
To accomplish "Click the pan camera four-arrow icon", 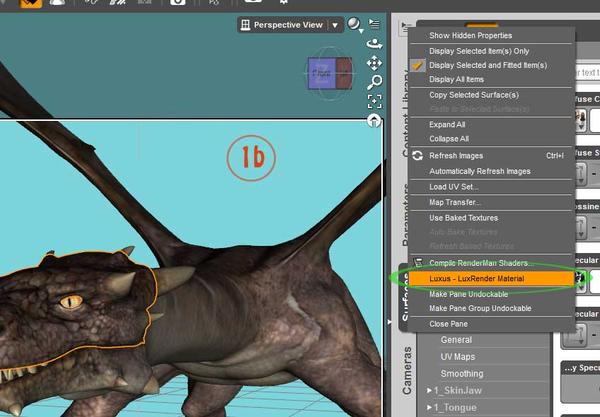I will tap(374, 63).
